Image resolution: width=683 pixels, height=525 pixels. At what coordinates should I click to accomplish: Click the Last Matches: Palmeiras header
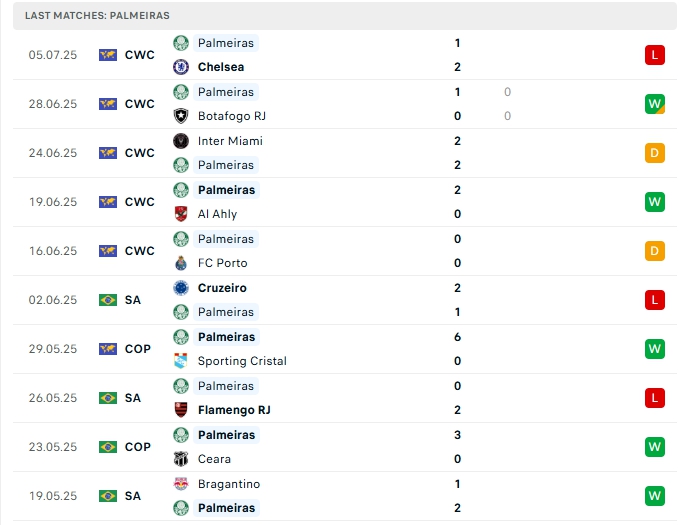[98, 16]
